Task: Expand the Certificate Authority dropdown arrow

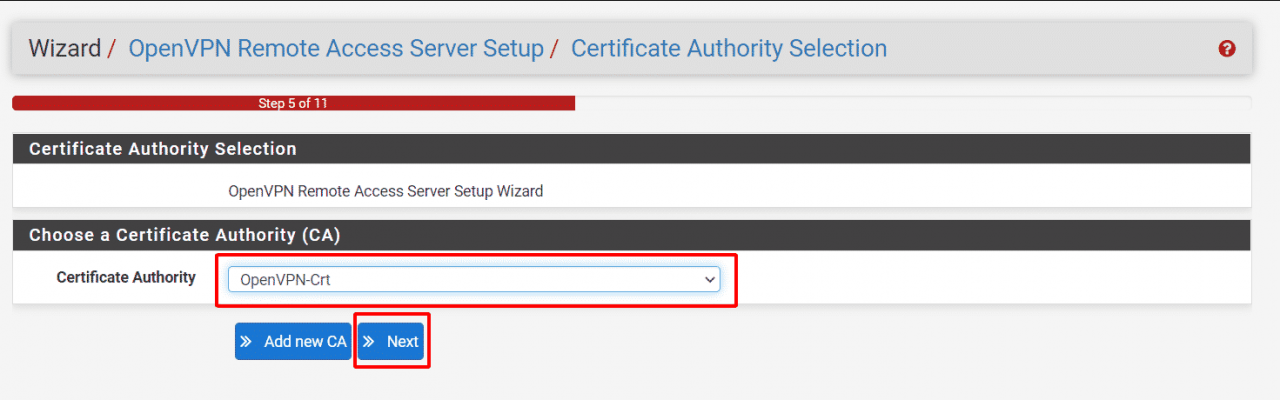Action: click(x=709, y=280)
